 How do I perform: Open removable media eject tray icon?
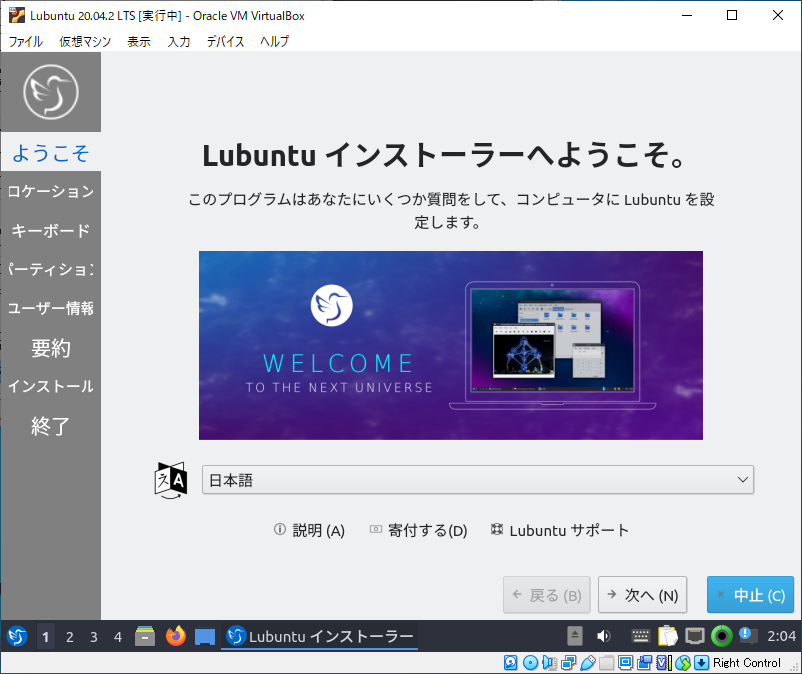point(574,636)
